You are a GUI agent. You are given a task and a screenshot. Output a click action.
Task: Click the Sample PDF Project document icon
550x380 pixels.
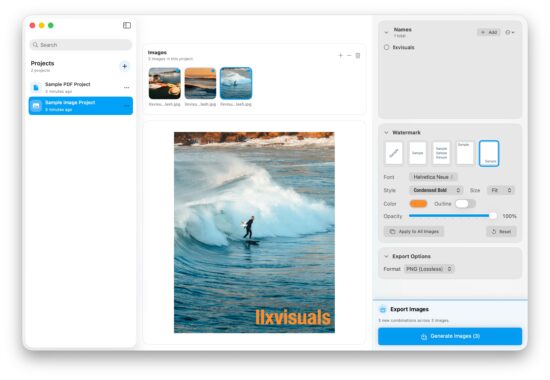coord(36,87)
